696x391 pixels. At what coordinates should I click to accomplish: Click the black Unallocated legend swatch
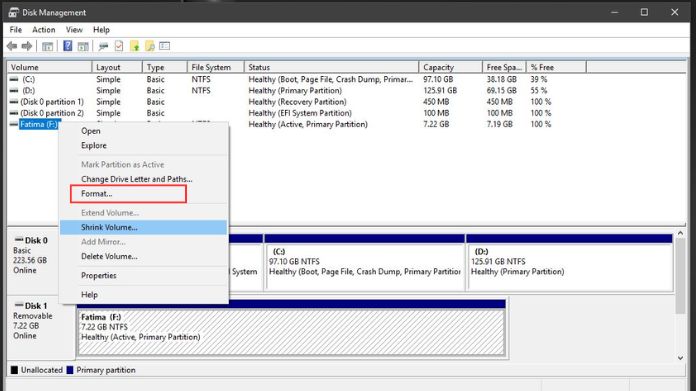coord(14,370)
